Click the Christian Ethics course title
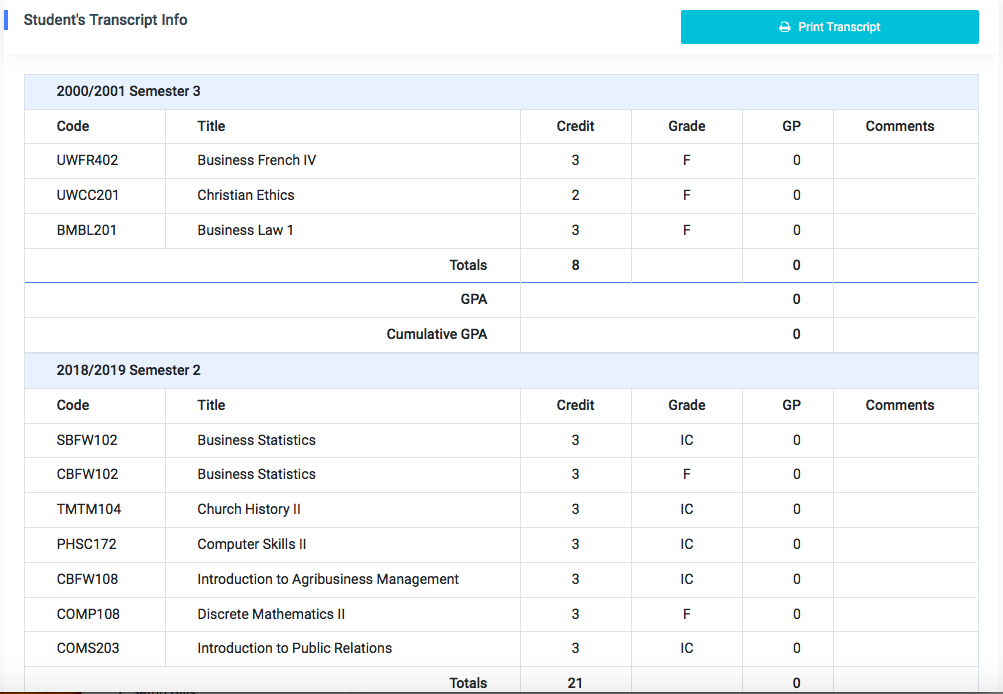The height and width of the screenshot is (694, 1003). pos(245,196)
